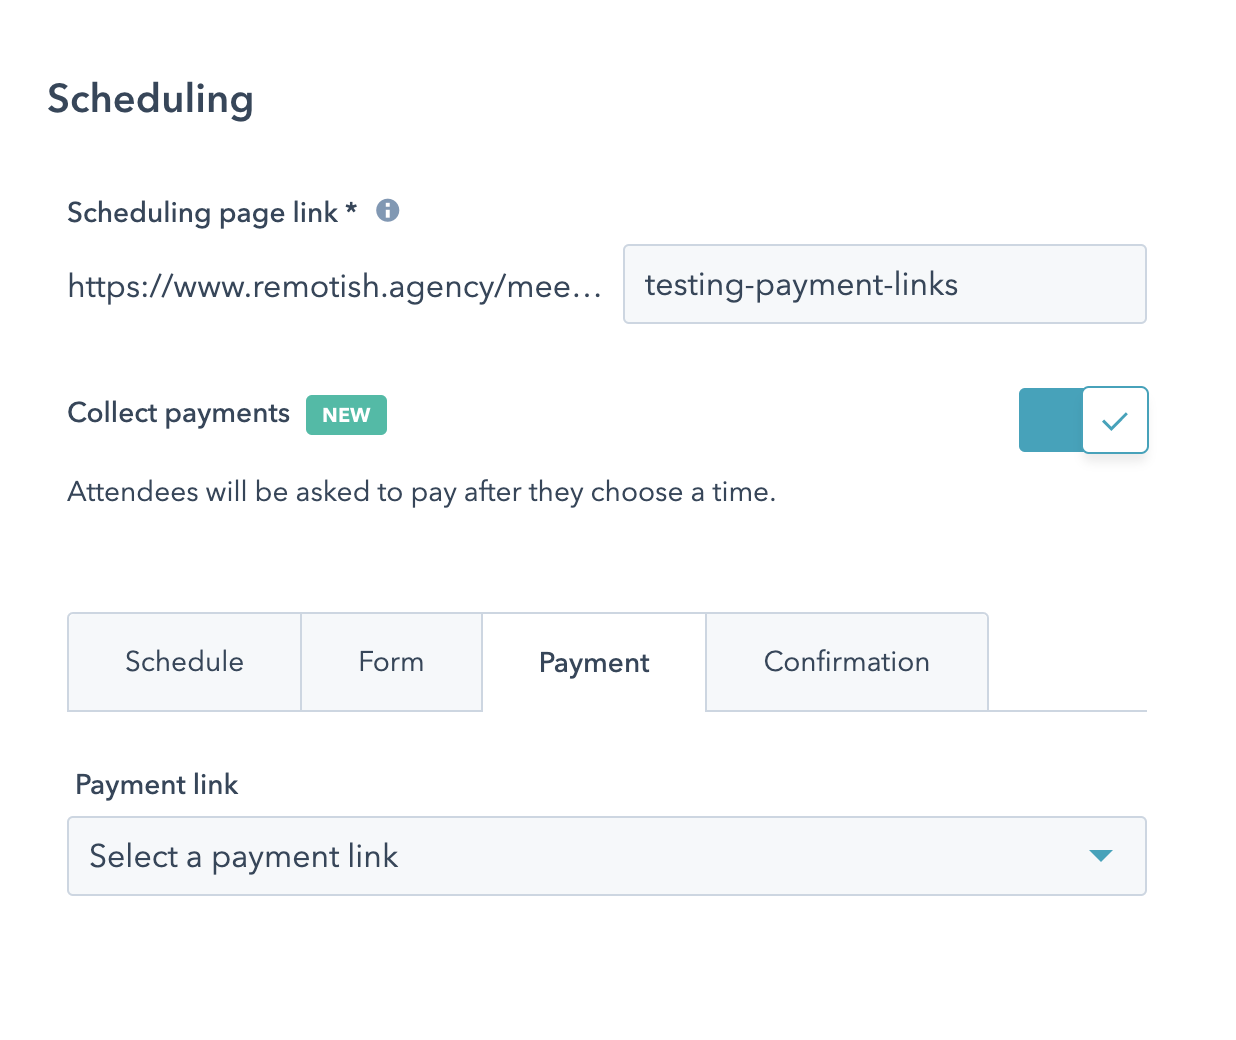
Task: Click the Payment link label
Action: (156, 785)
